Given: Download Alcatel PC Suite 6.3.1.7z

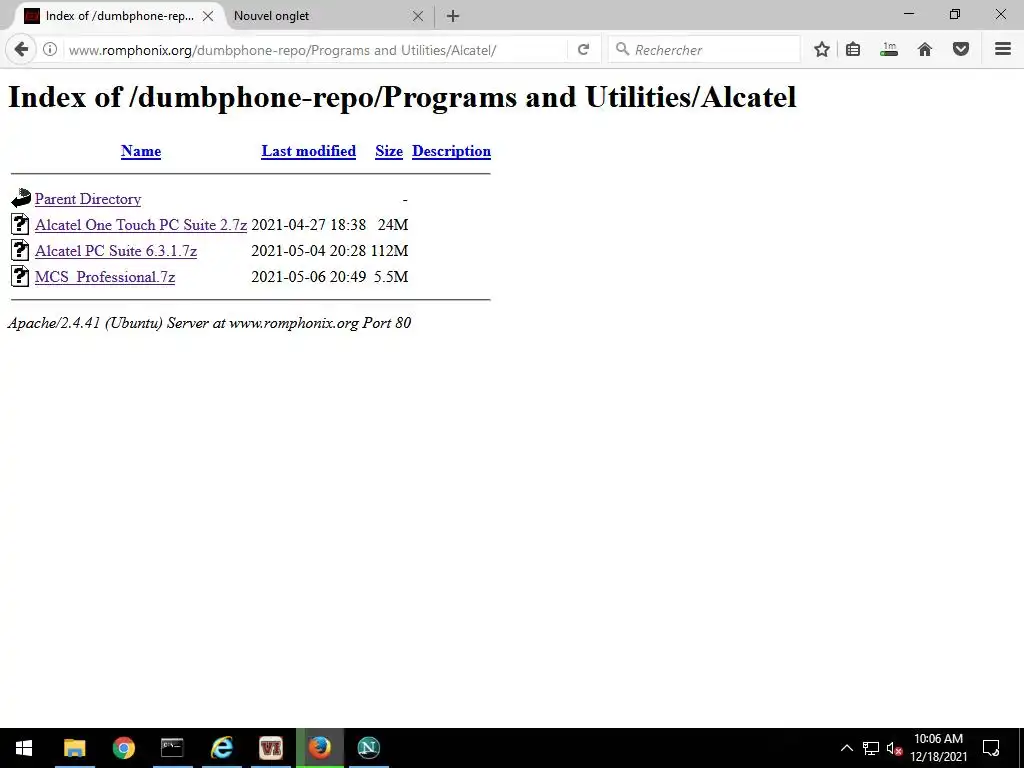Looking at the screenshot, I should click(x=116, y=251).
